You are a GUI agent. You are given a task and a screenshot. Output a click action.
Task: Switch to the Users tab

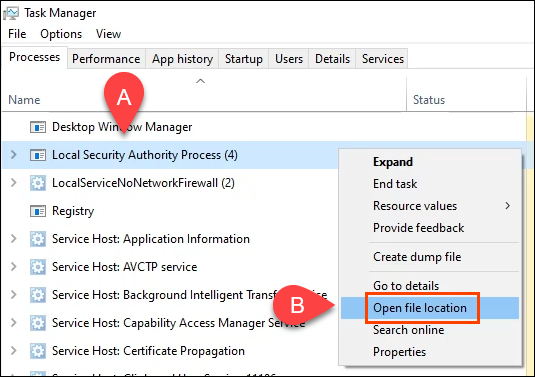click(x=289, y=59)
